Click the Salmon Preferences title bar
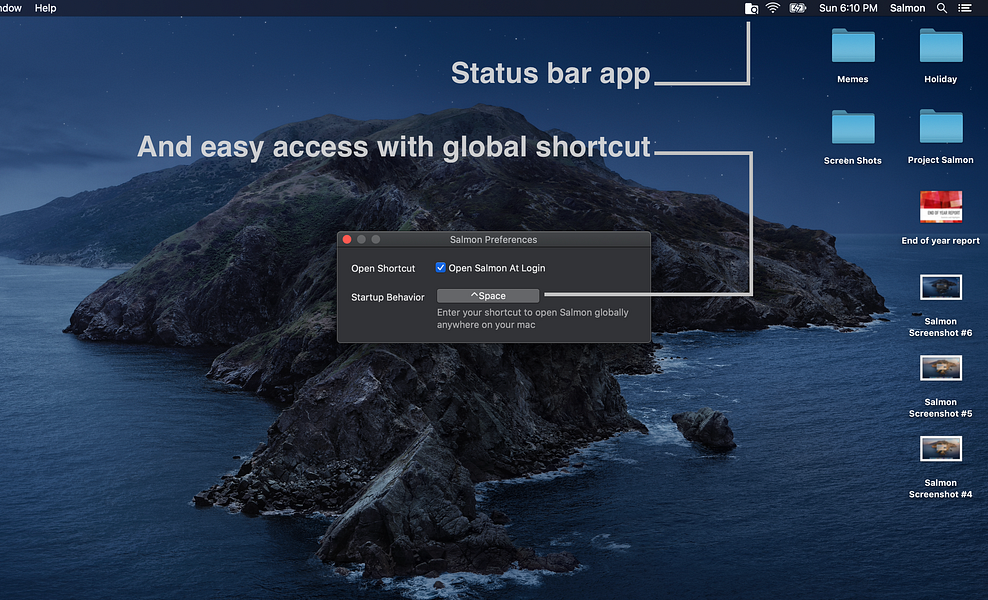 493,239
